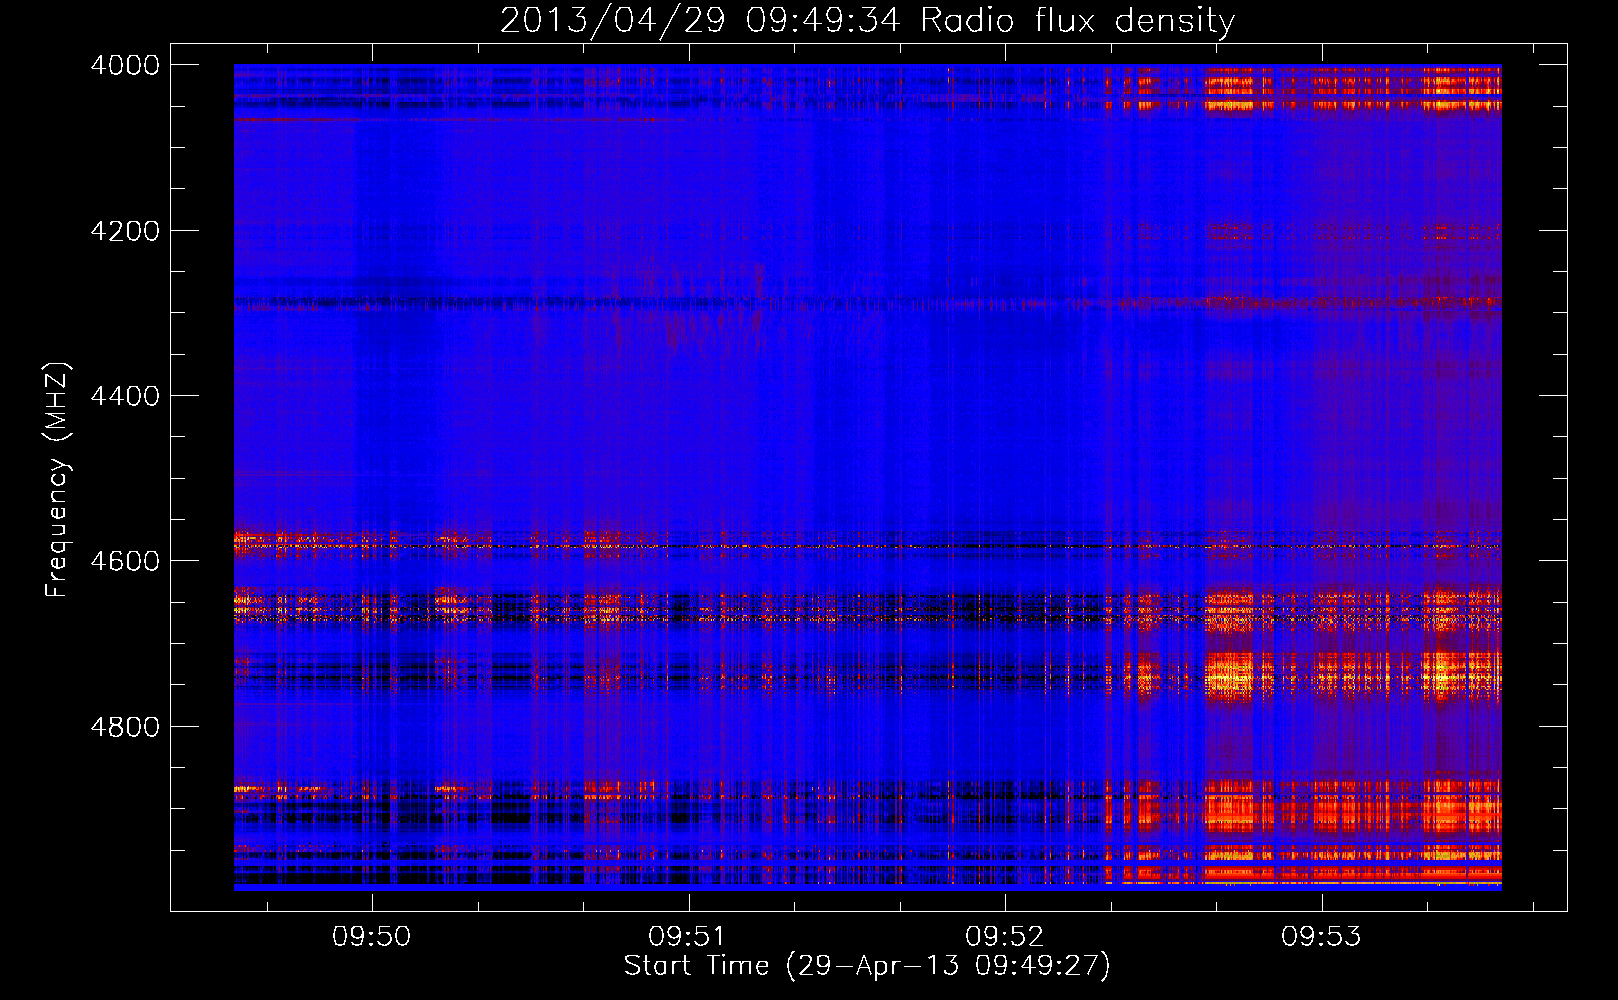This screenshot has width=1618, height=1000.
Task: Click the 09:52 time axis label
Action: [1005, 937]
